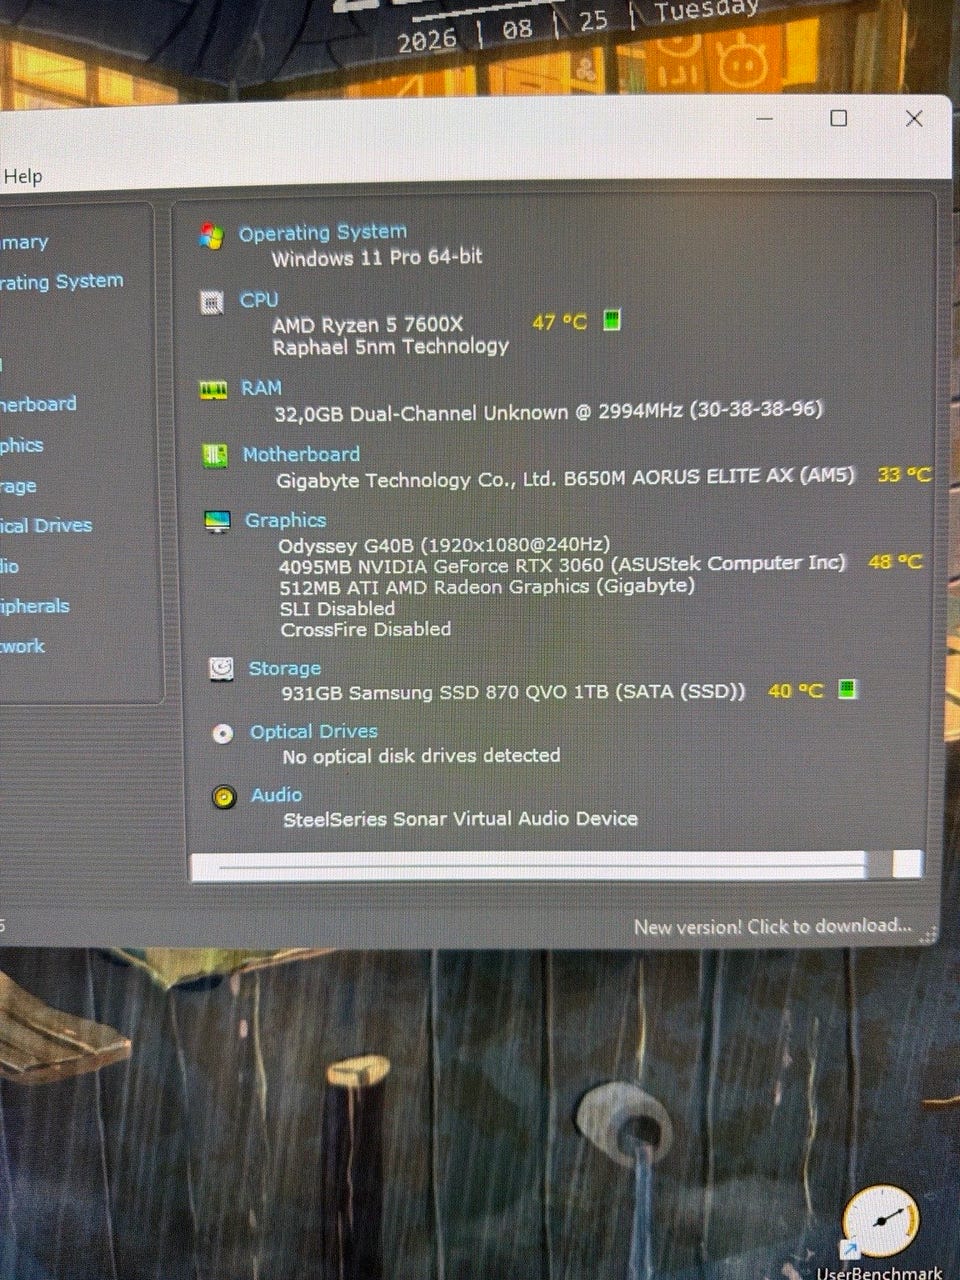Image resolution: width=960 pixels, height=1280 pixels.
Task: Click the NVIDIA GeForce RTX 3060 line
Action: pyautogui.click(x=562, y=565)
